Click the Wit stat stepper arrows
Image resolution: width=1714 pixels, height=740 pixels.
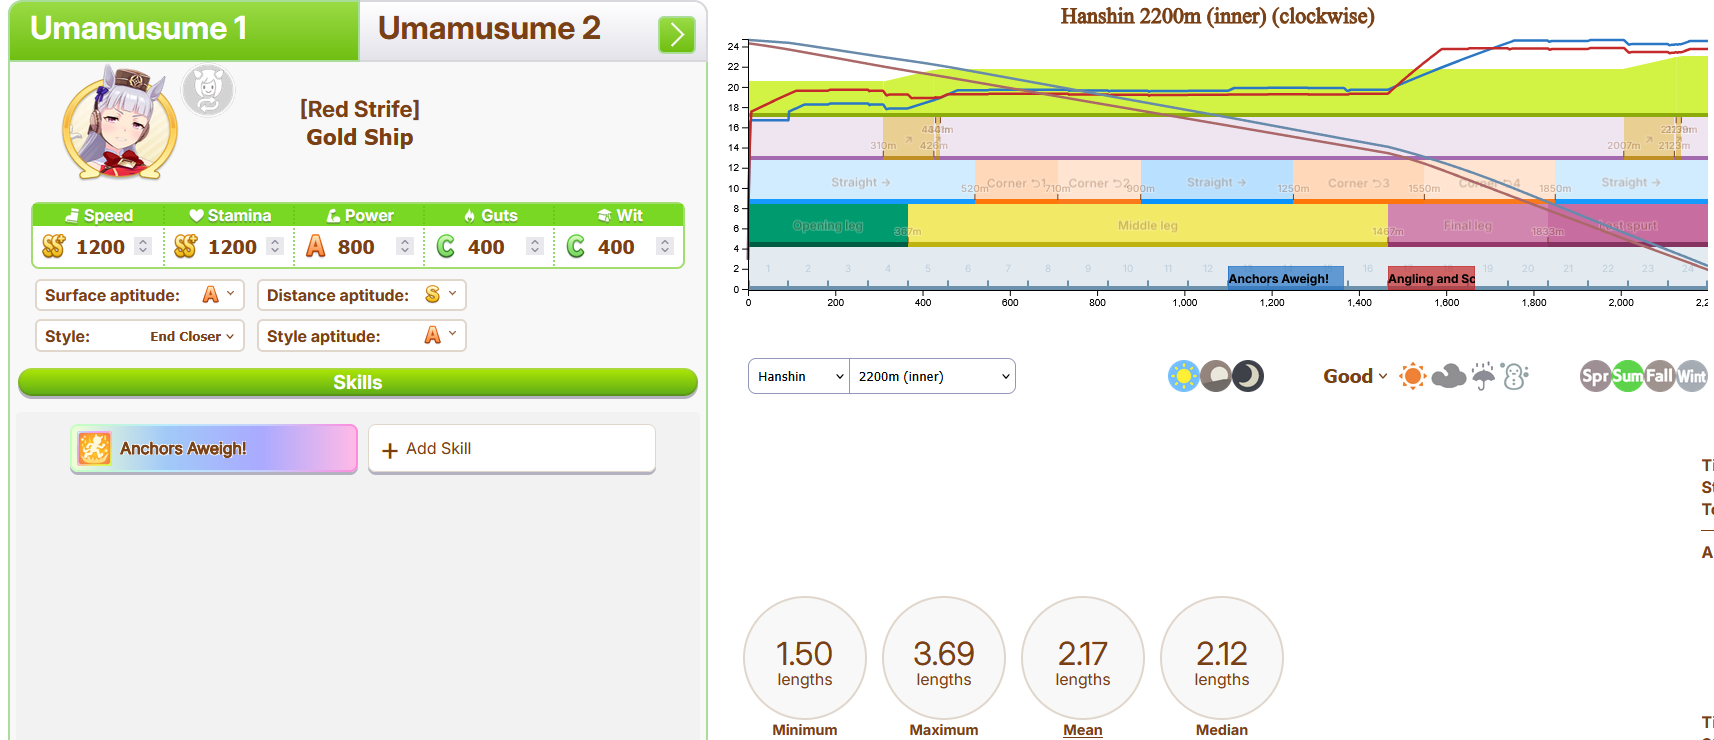tap(665, 246)
